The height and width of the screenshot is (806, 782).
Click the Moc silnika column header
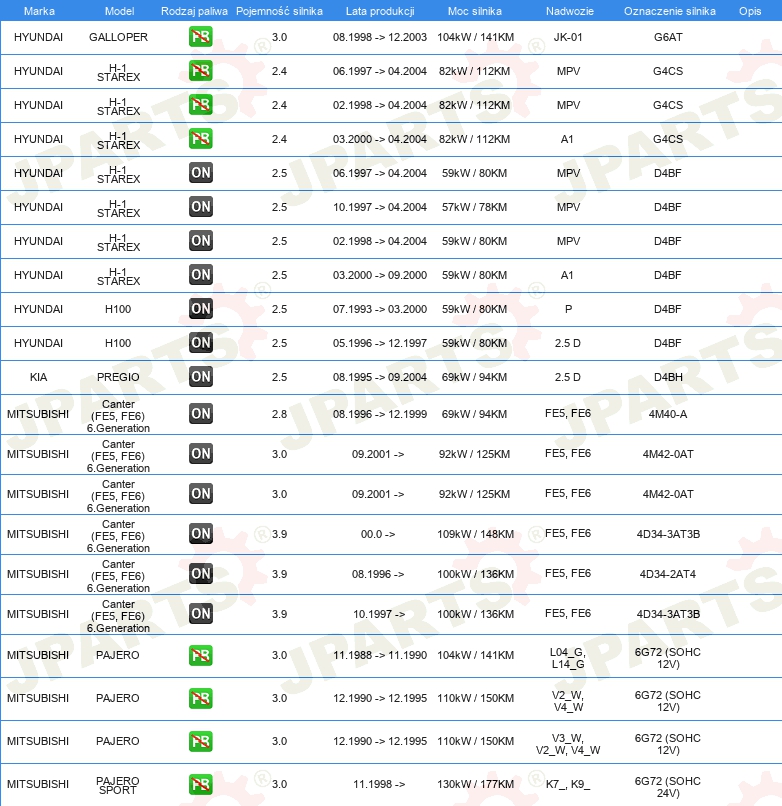tap(475, 11)
